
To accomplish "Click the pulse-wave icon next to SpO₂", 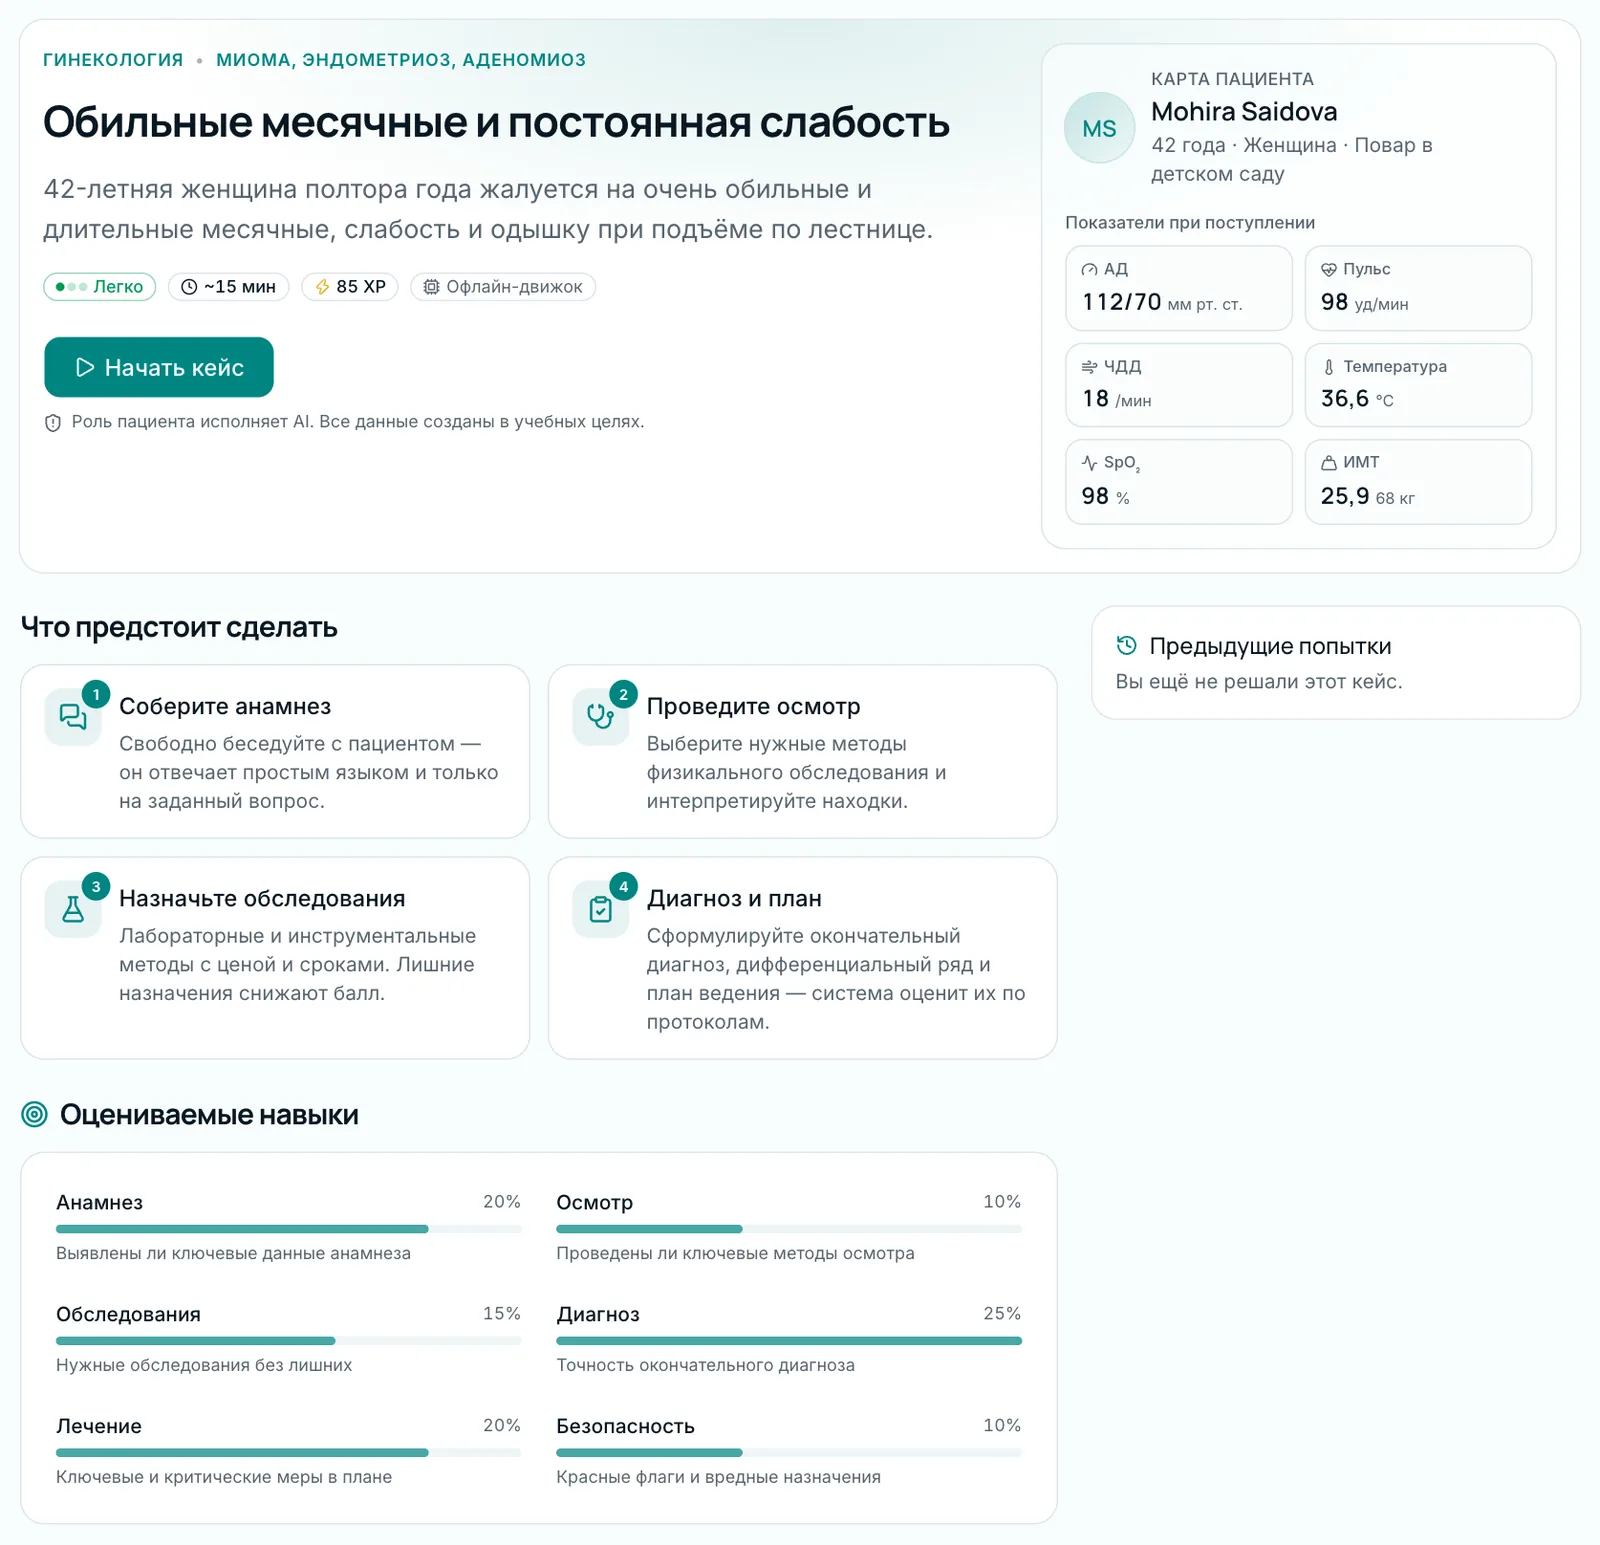I will pos(1090,463).
